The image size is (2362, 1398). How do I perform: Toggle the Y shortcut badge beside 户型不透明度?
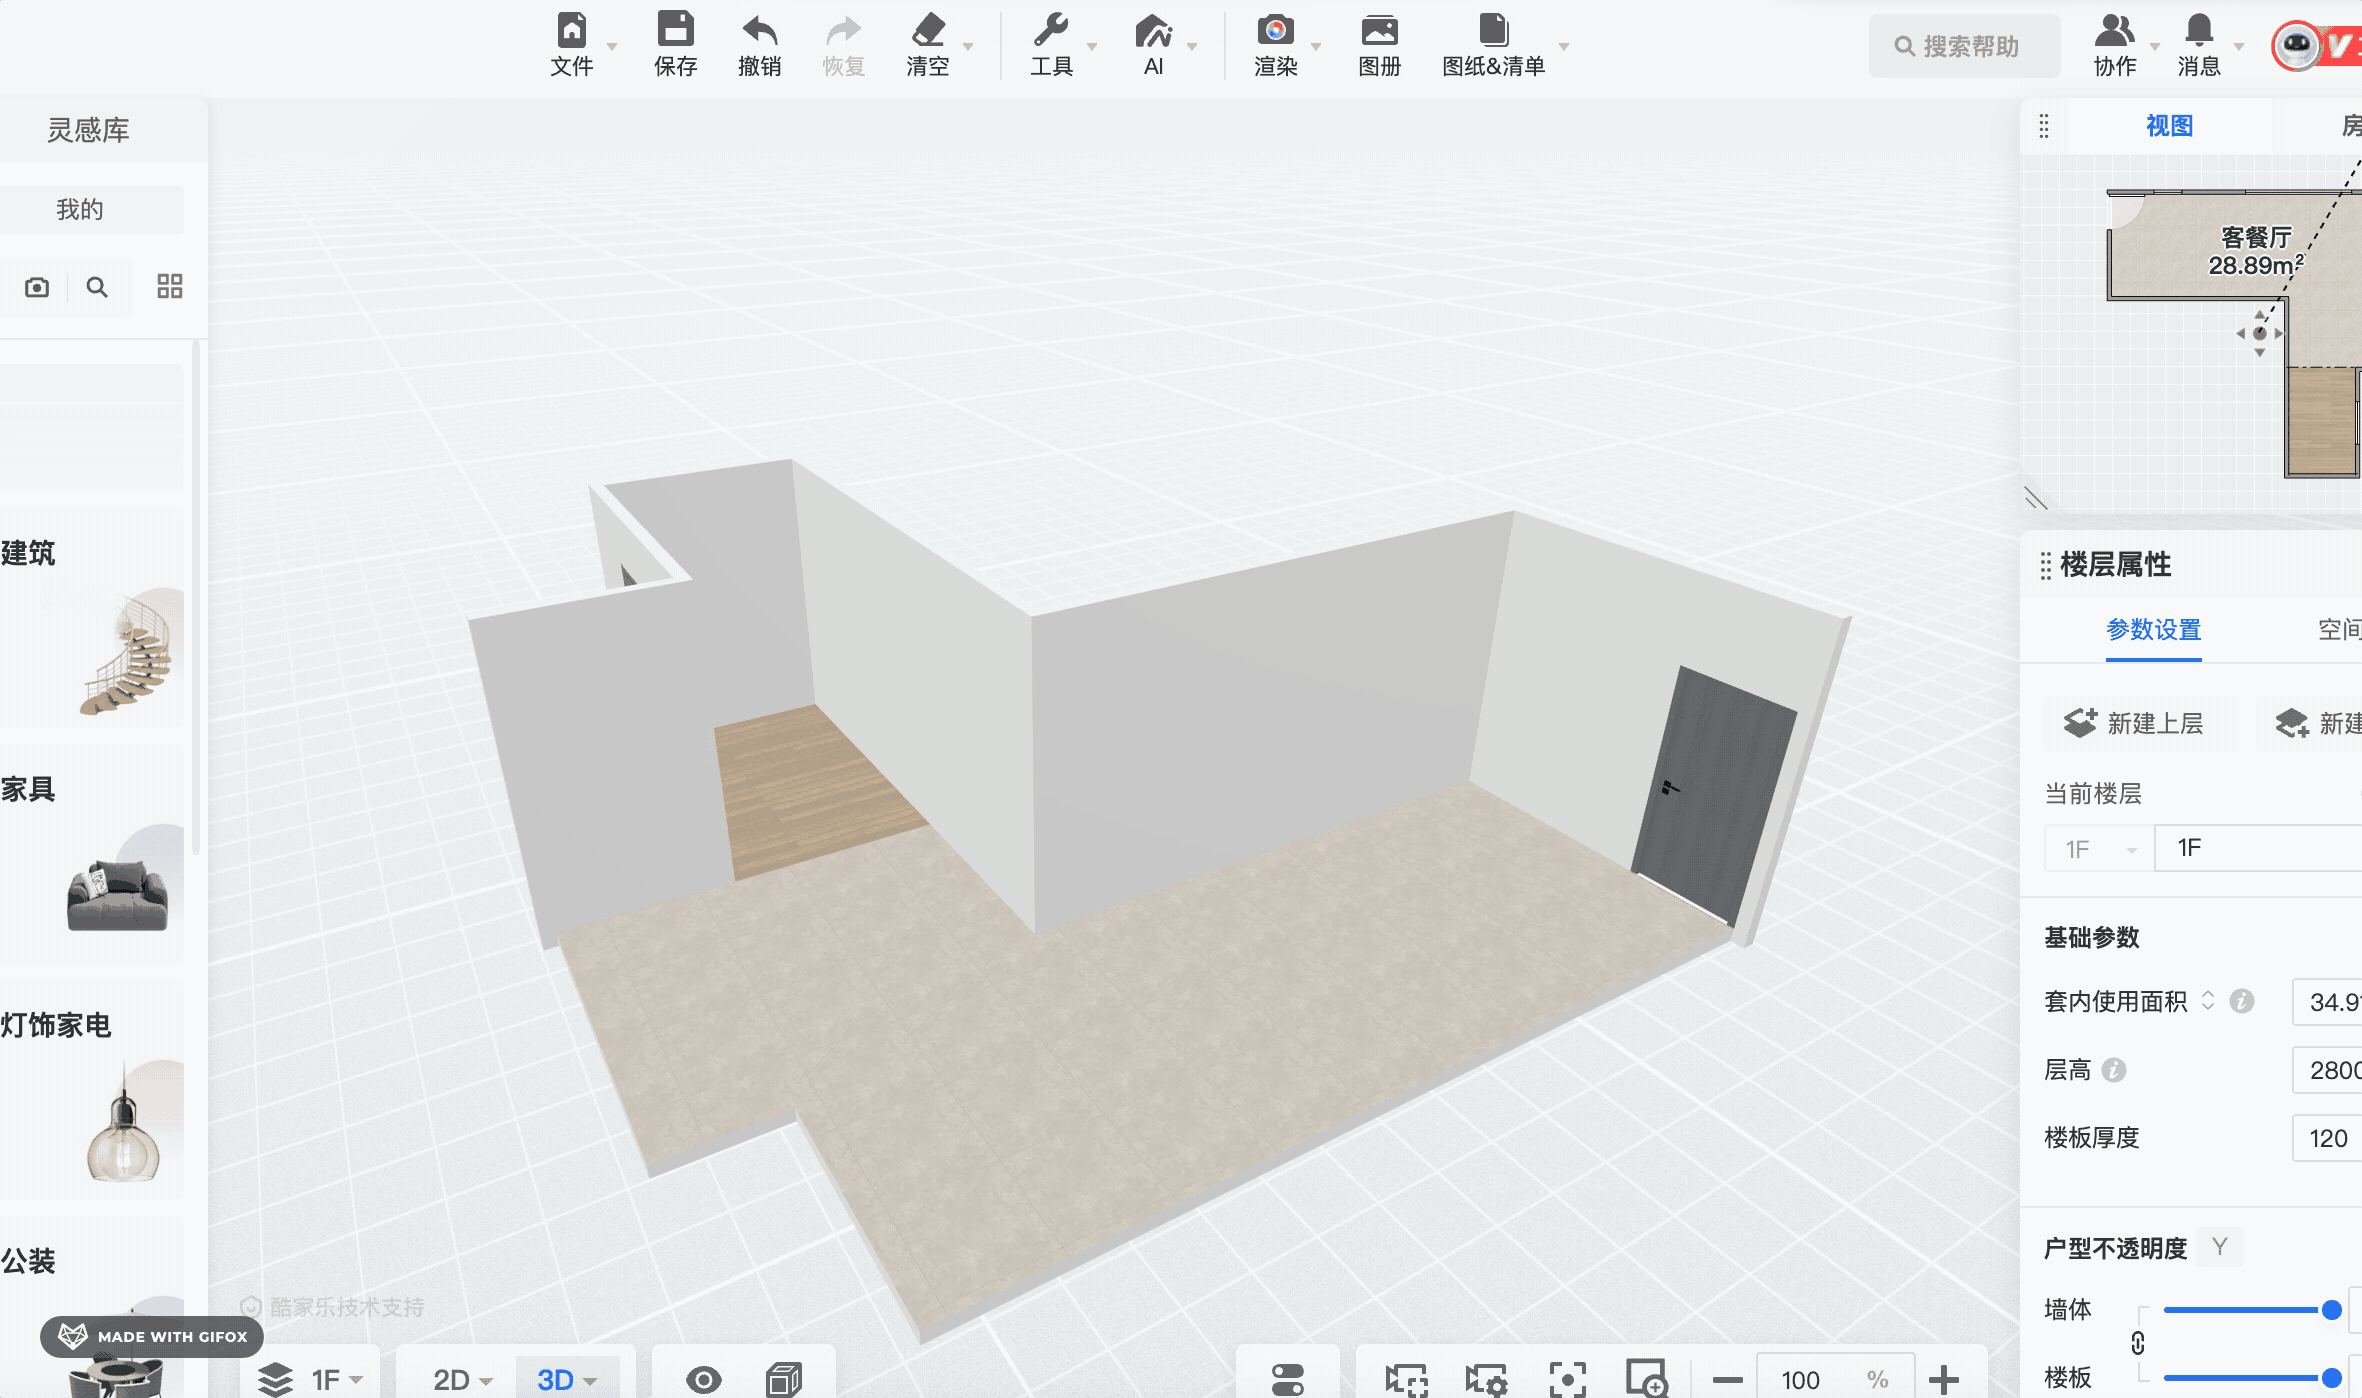[2220, 1247]
